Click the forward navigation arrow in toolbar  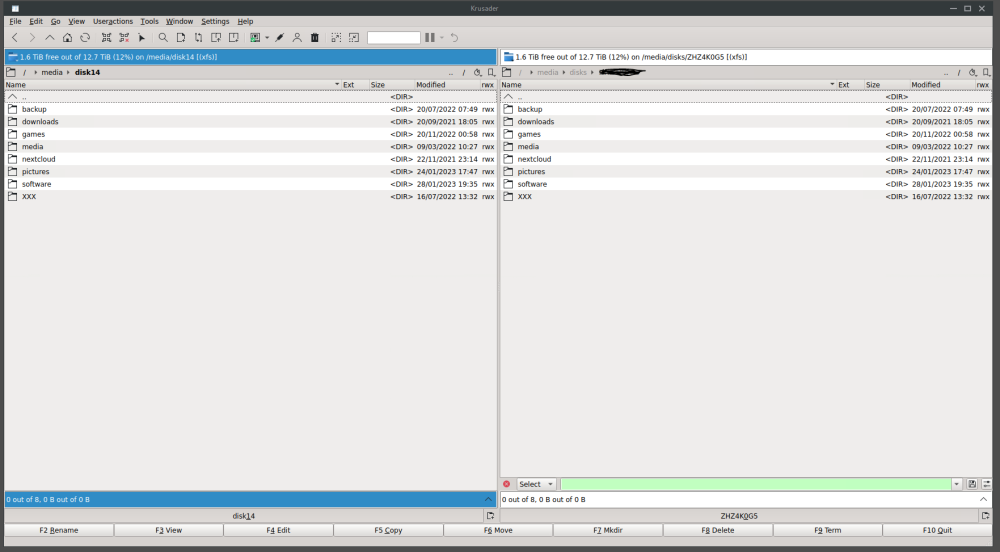pyautogui.click(x=32, y=38)
